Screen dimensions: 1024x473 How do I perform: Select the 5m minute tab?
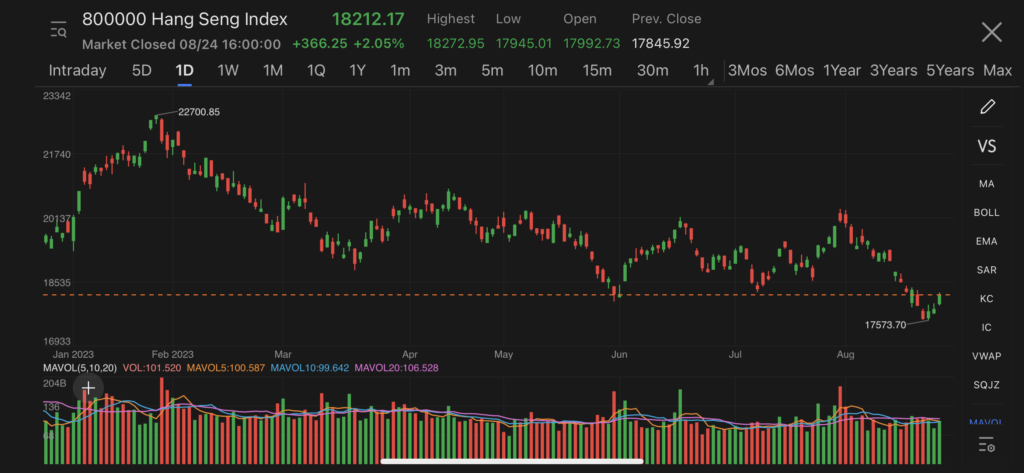pyautogui.click(x=492, y=71)
